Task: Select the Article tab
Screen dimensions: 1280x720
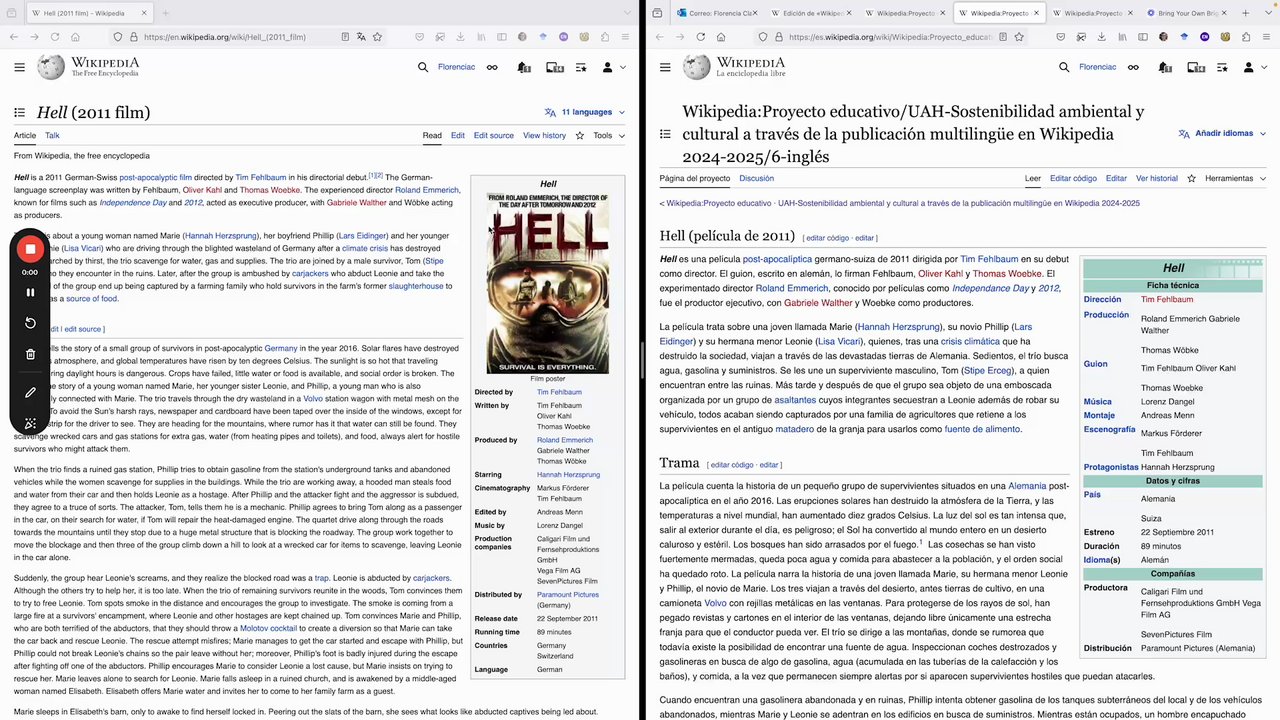Action: point(25,136)
